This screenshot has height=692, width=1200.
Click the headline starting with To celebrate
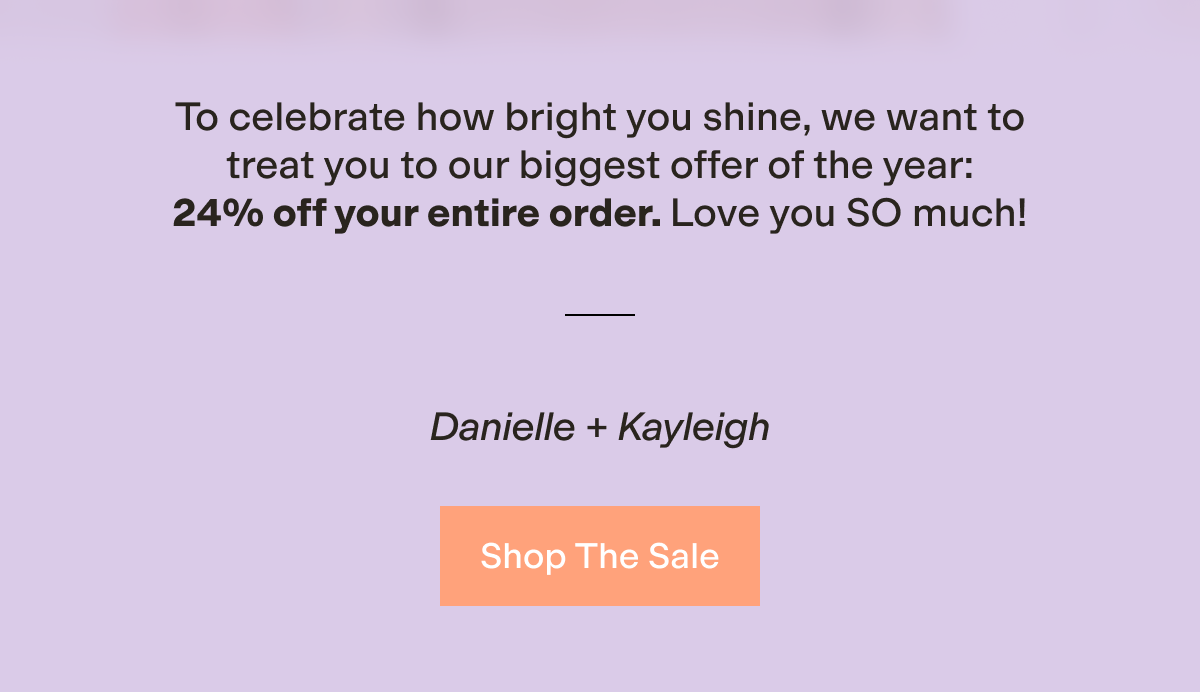pyautogui.click(x=599, y=117)
